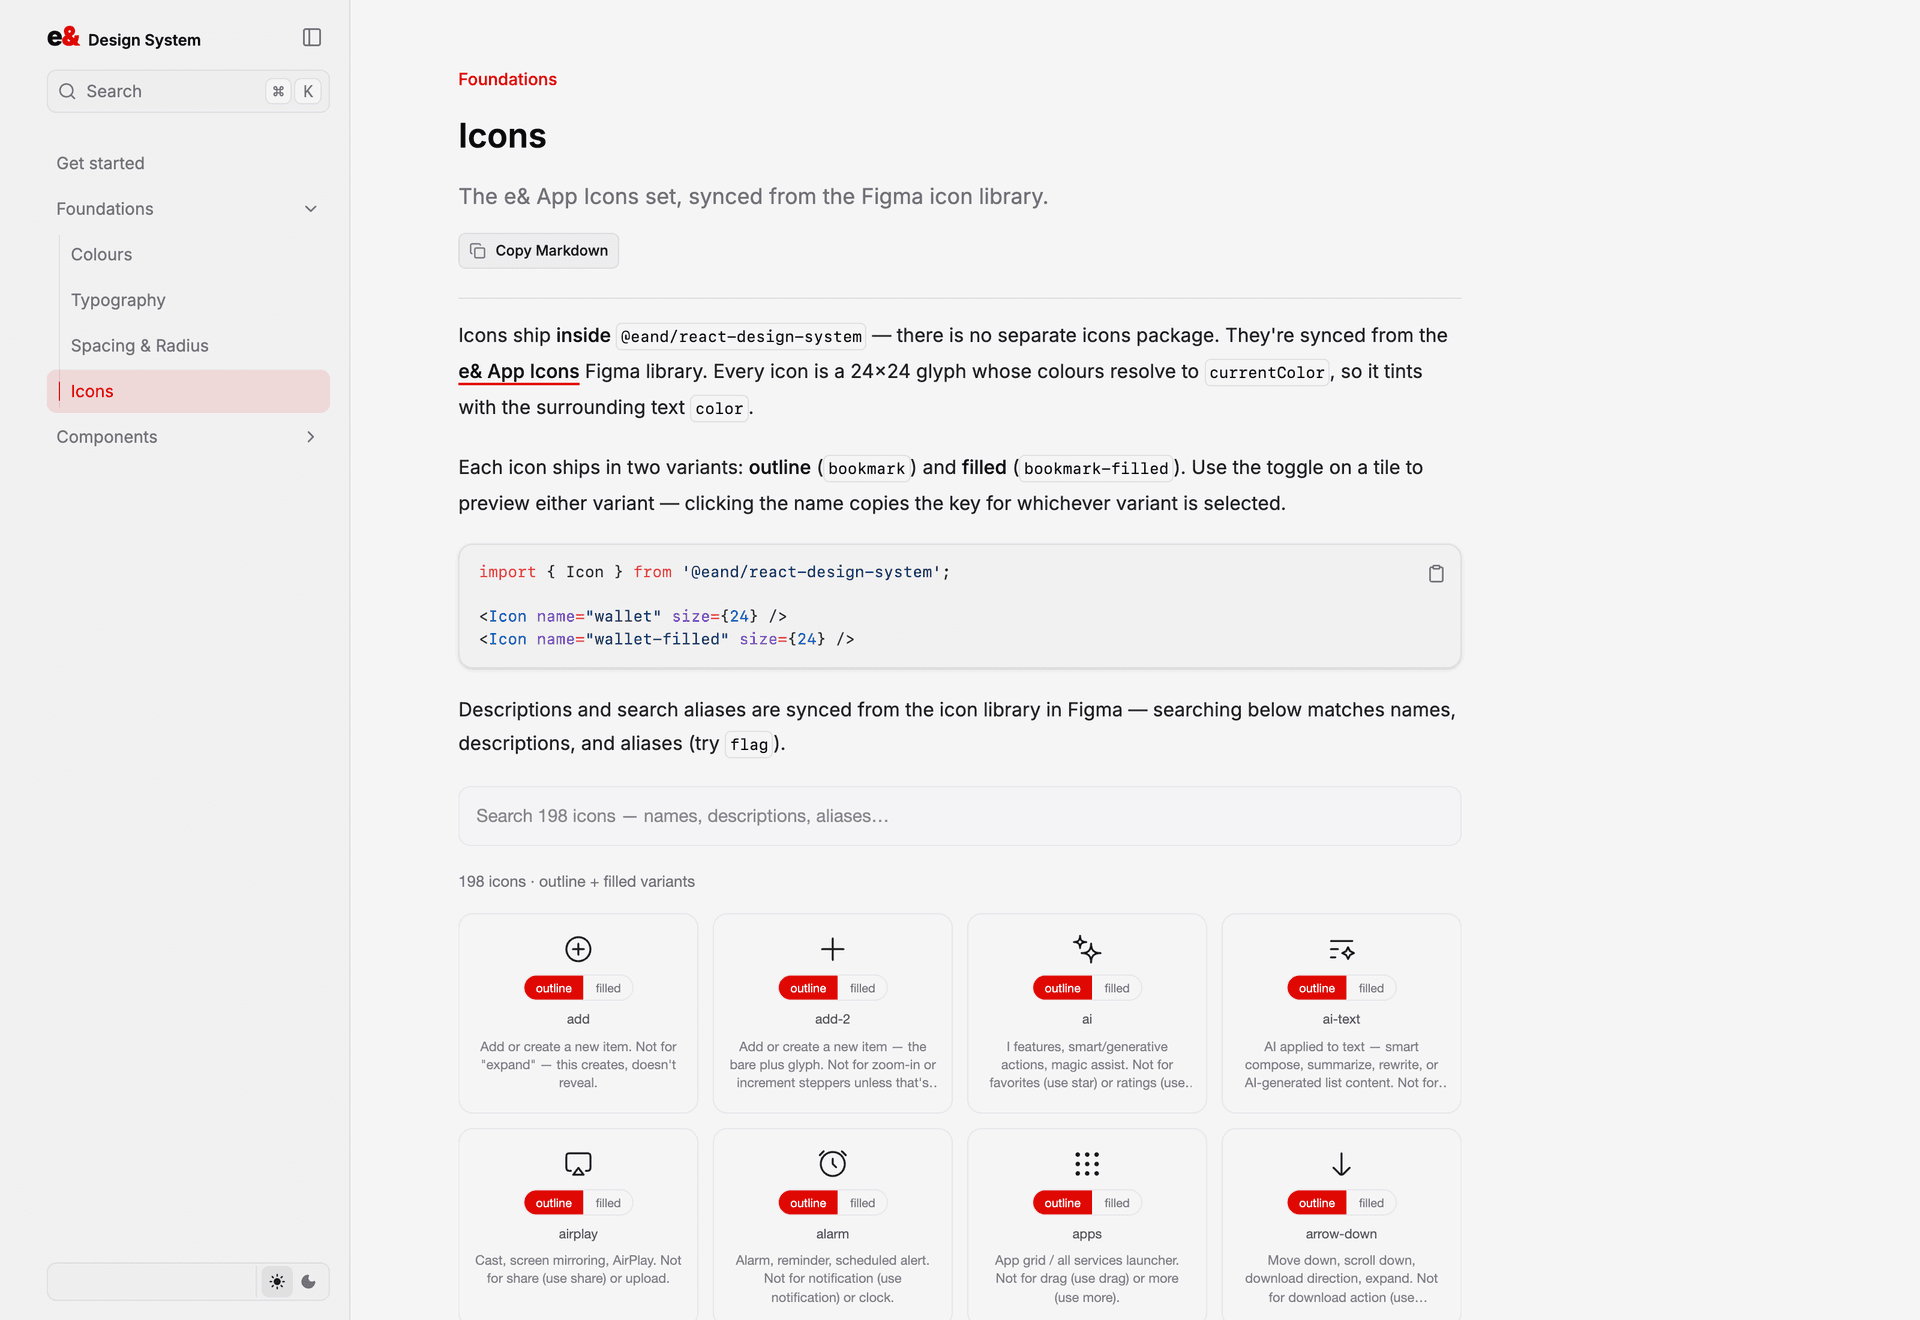Show filled variant for add icon
Screen dimensions: 1920x1320
click(608, 988)
